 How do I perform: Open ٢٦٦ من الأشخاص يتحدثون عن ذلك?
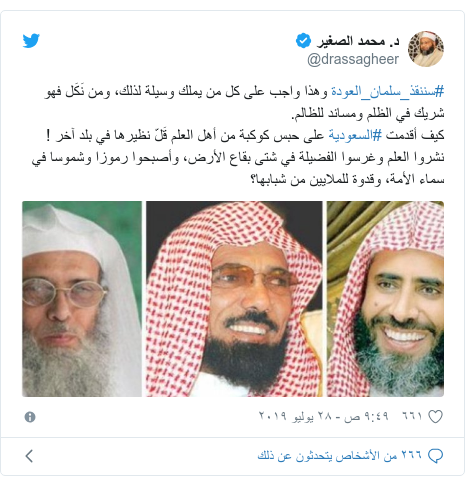point(340,455)
